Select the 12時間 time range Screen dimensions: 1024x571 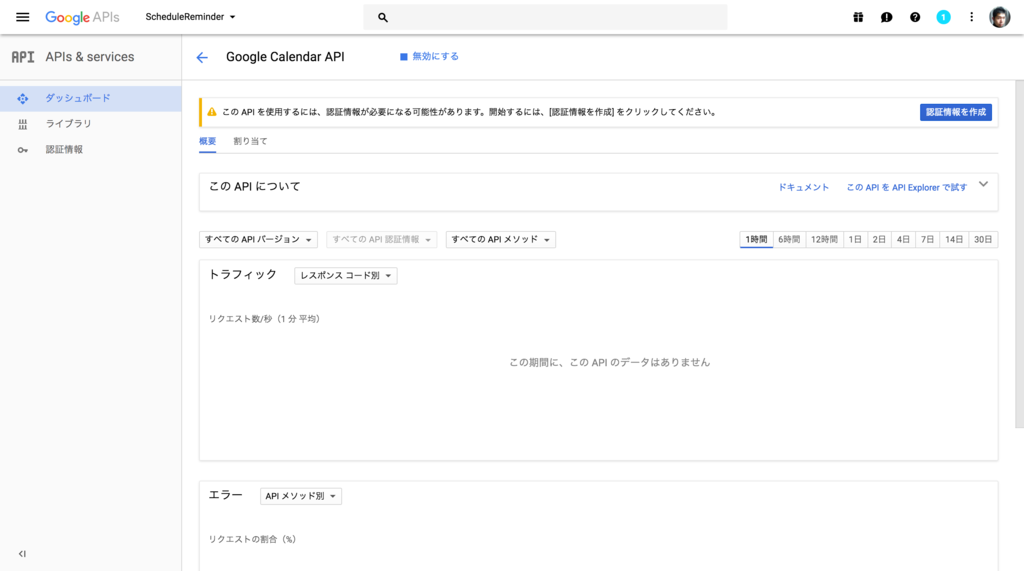point(824,240)
